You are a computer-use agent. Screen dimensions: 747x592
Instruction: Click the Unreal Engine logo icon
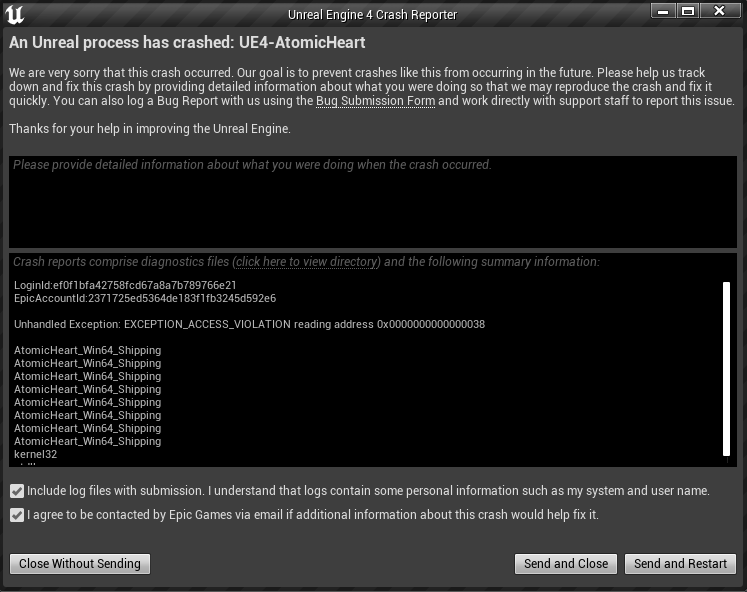(x=14, y=14)
